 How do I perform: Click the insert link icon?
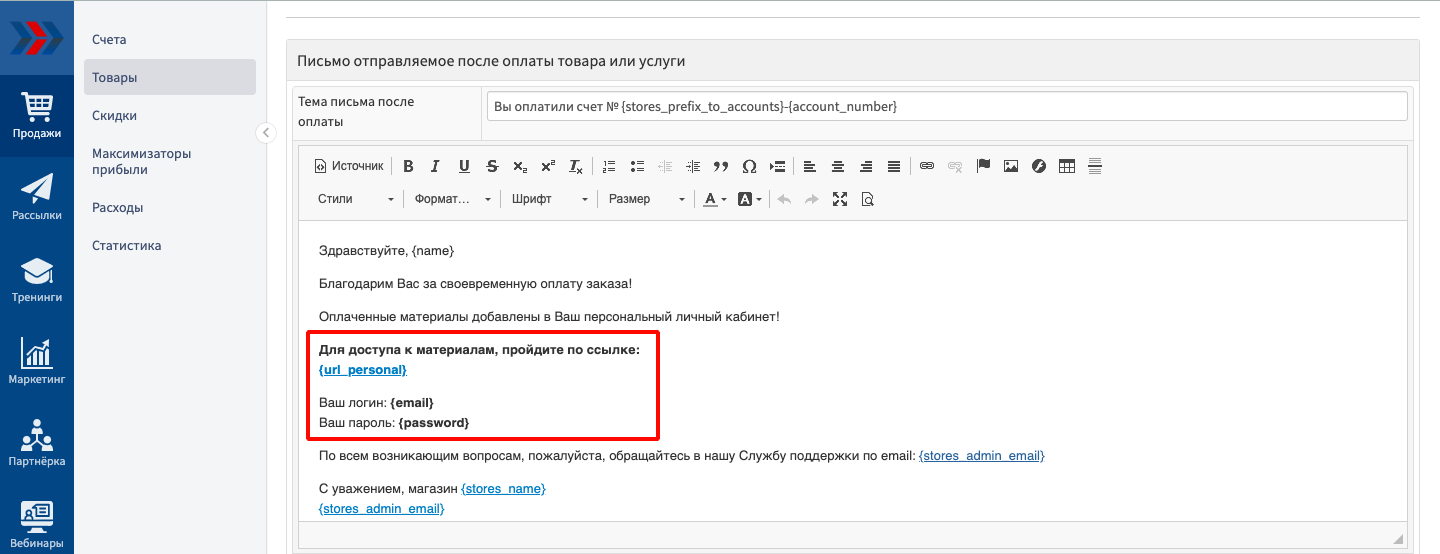pos(927,166)
